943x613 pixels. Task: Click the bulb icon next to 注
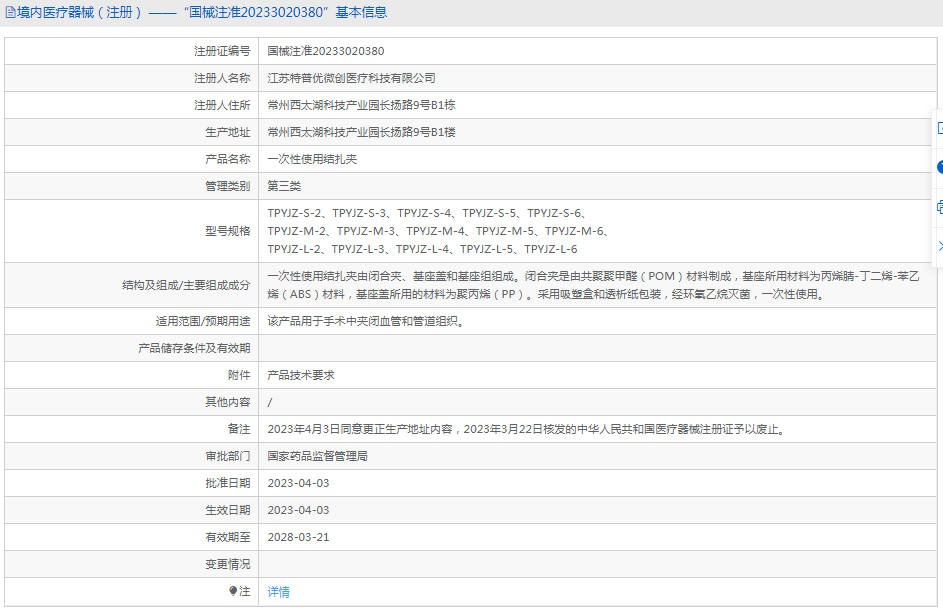(x=233, y=591)
